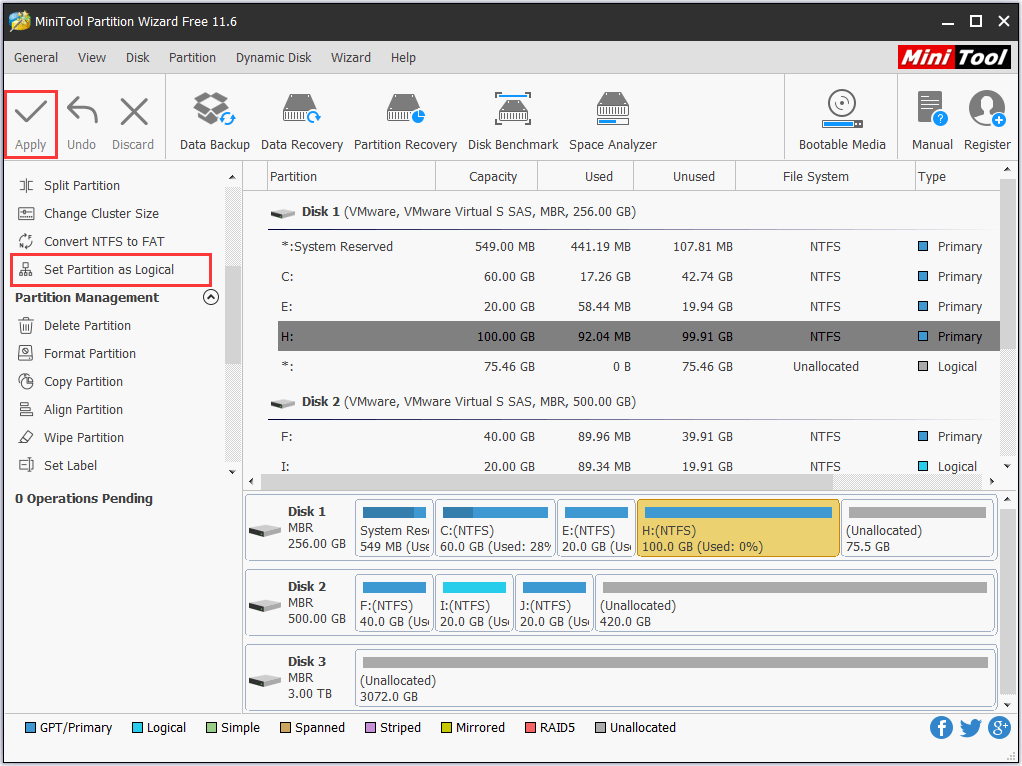Click H:(NTFS) block in Disk 1 map
Image resolution: width=1022 pixels, height=766 pixels.
[738, 528]
